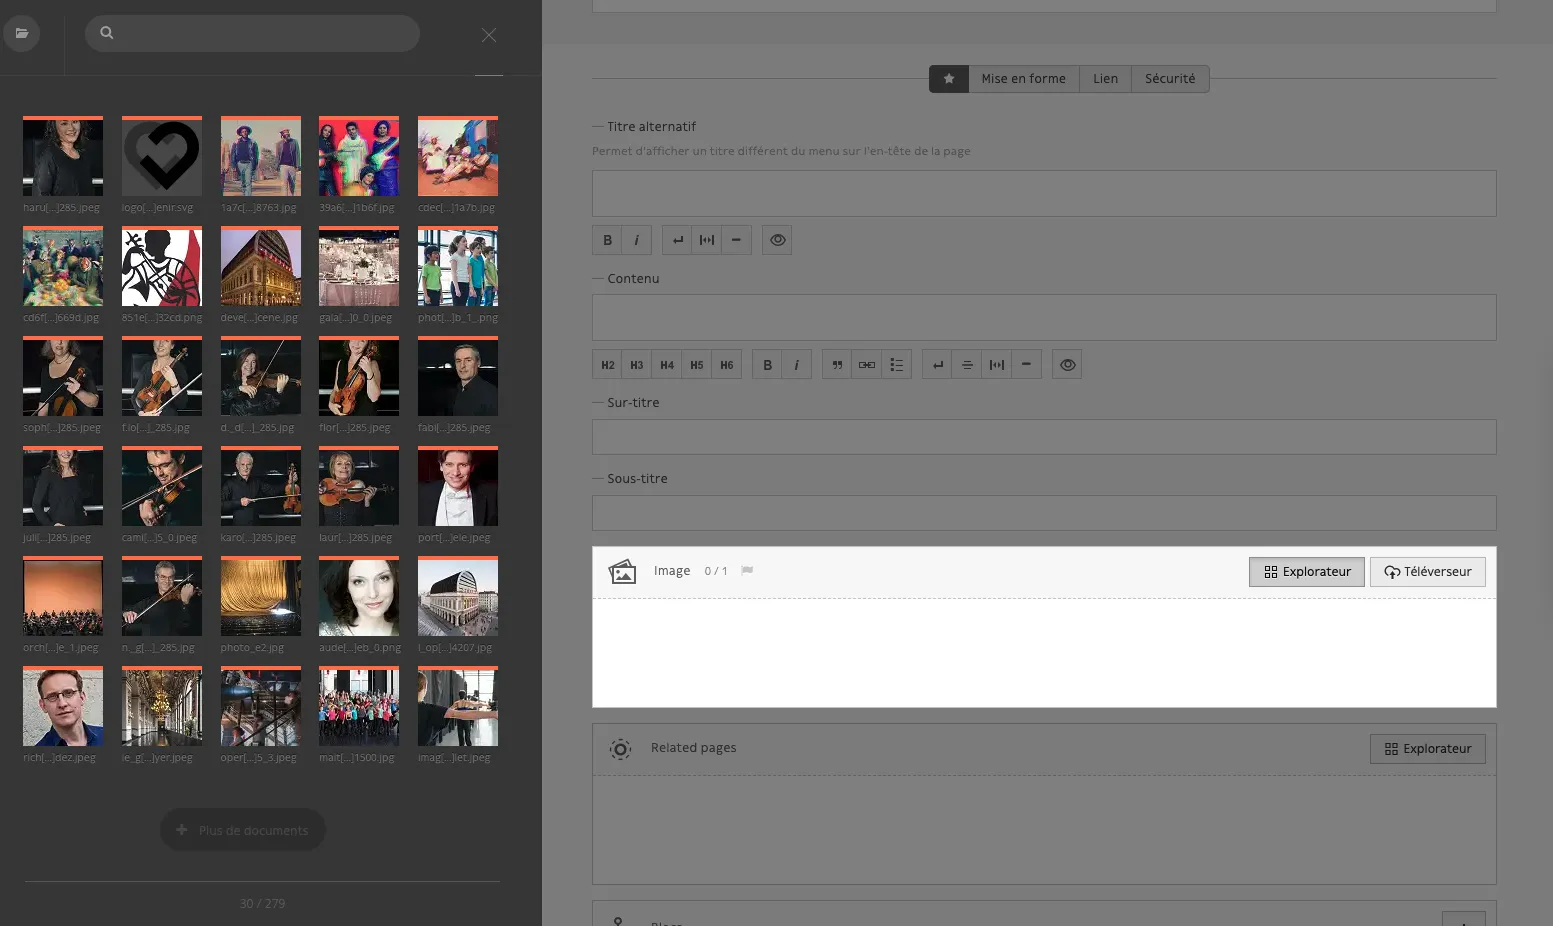Select thumbnail laur[...]285.jpeg
This screenshot has height=926, width=1553.
tap(359, 487)
